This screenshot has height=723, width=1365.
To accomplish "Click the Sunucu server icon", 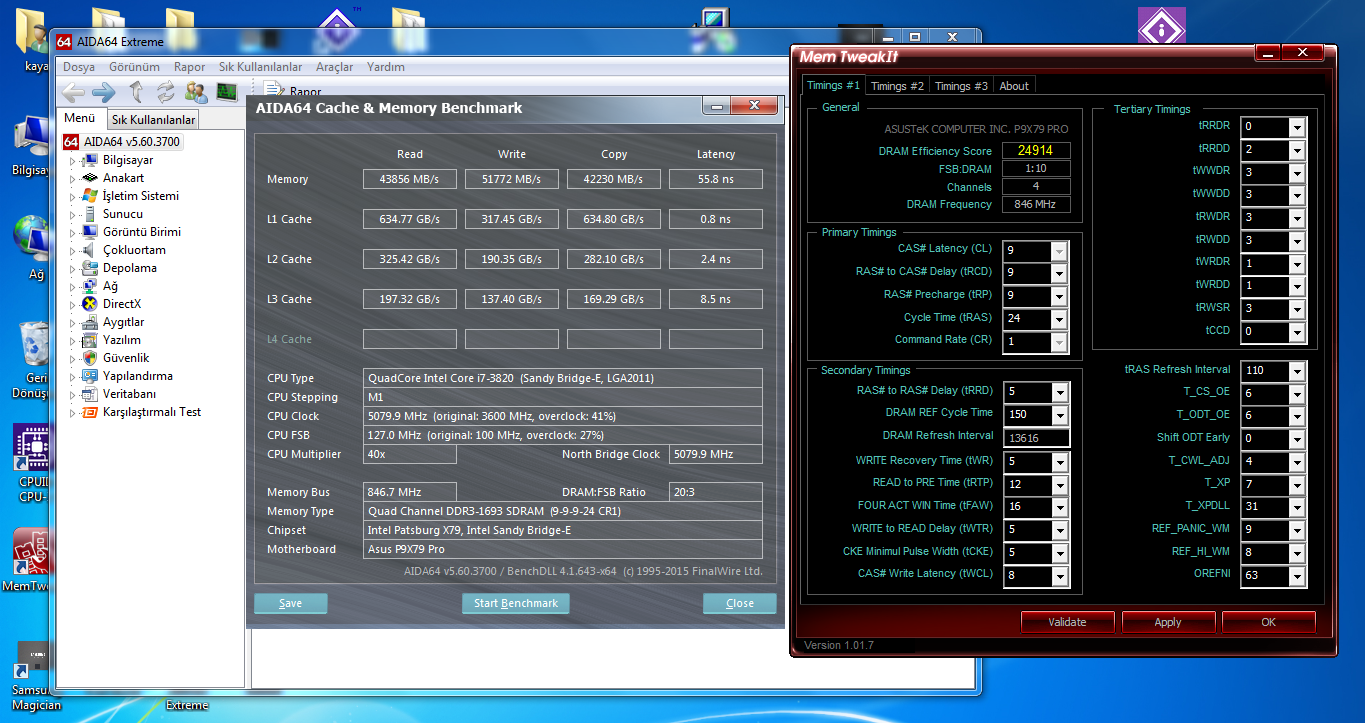I will tap(90, 214).
